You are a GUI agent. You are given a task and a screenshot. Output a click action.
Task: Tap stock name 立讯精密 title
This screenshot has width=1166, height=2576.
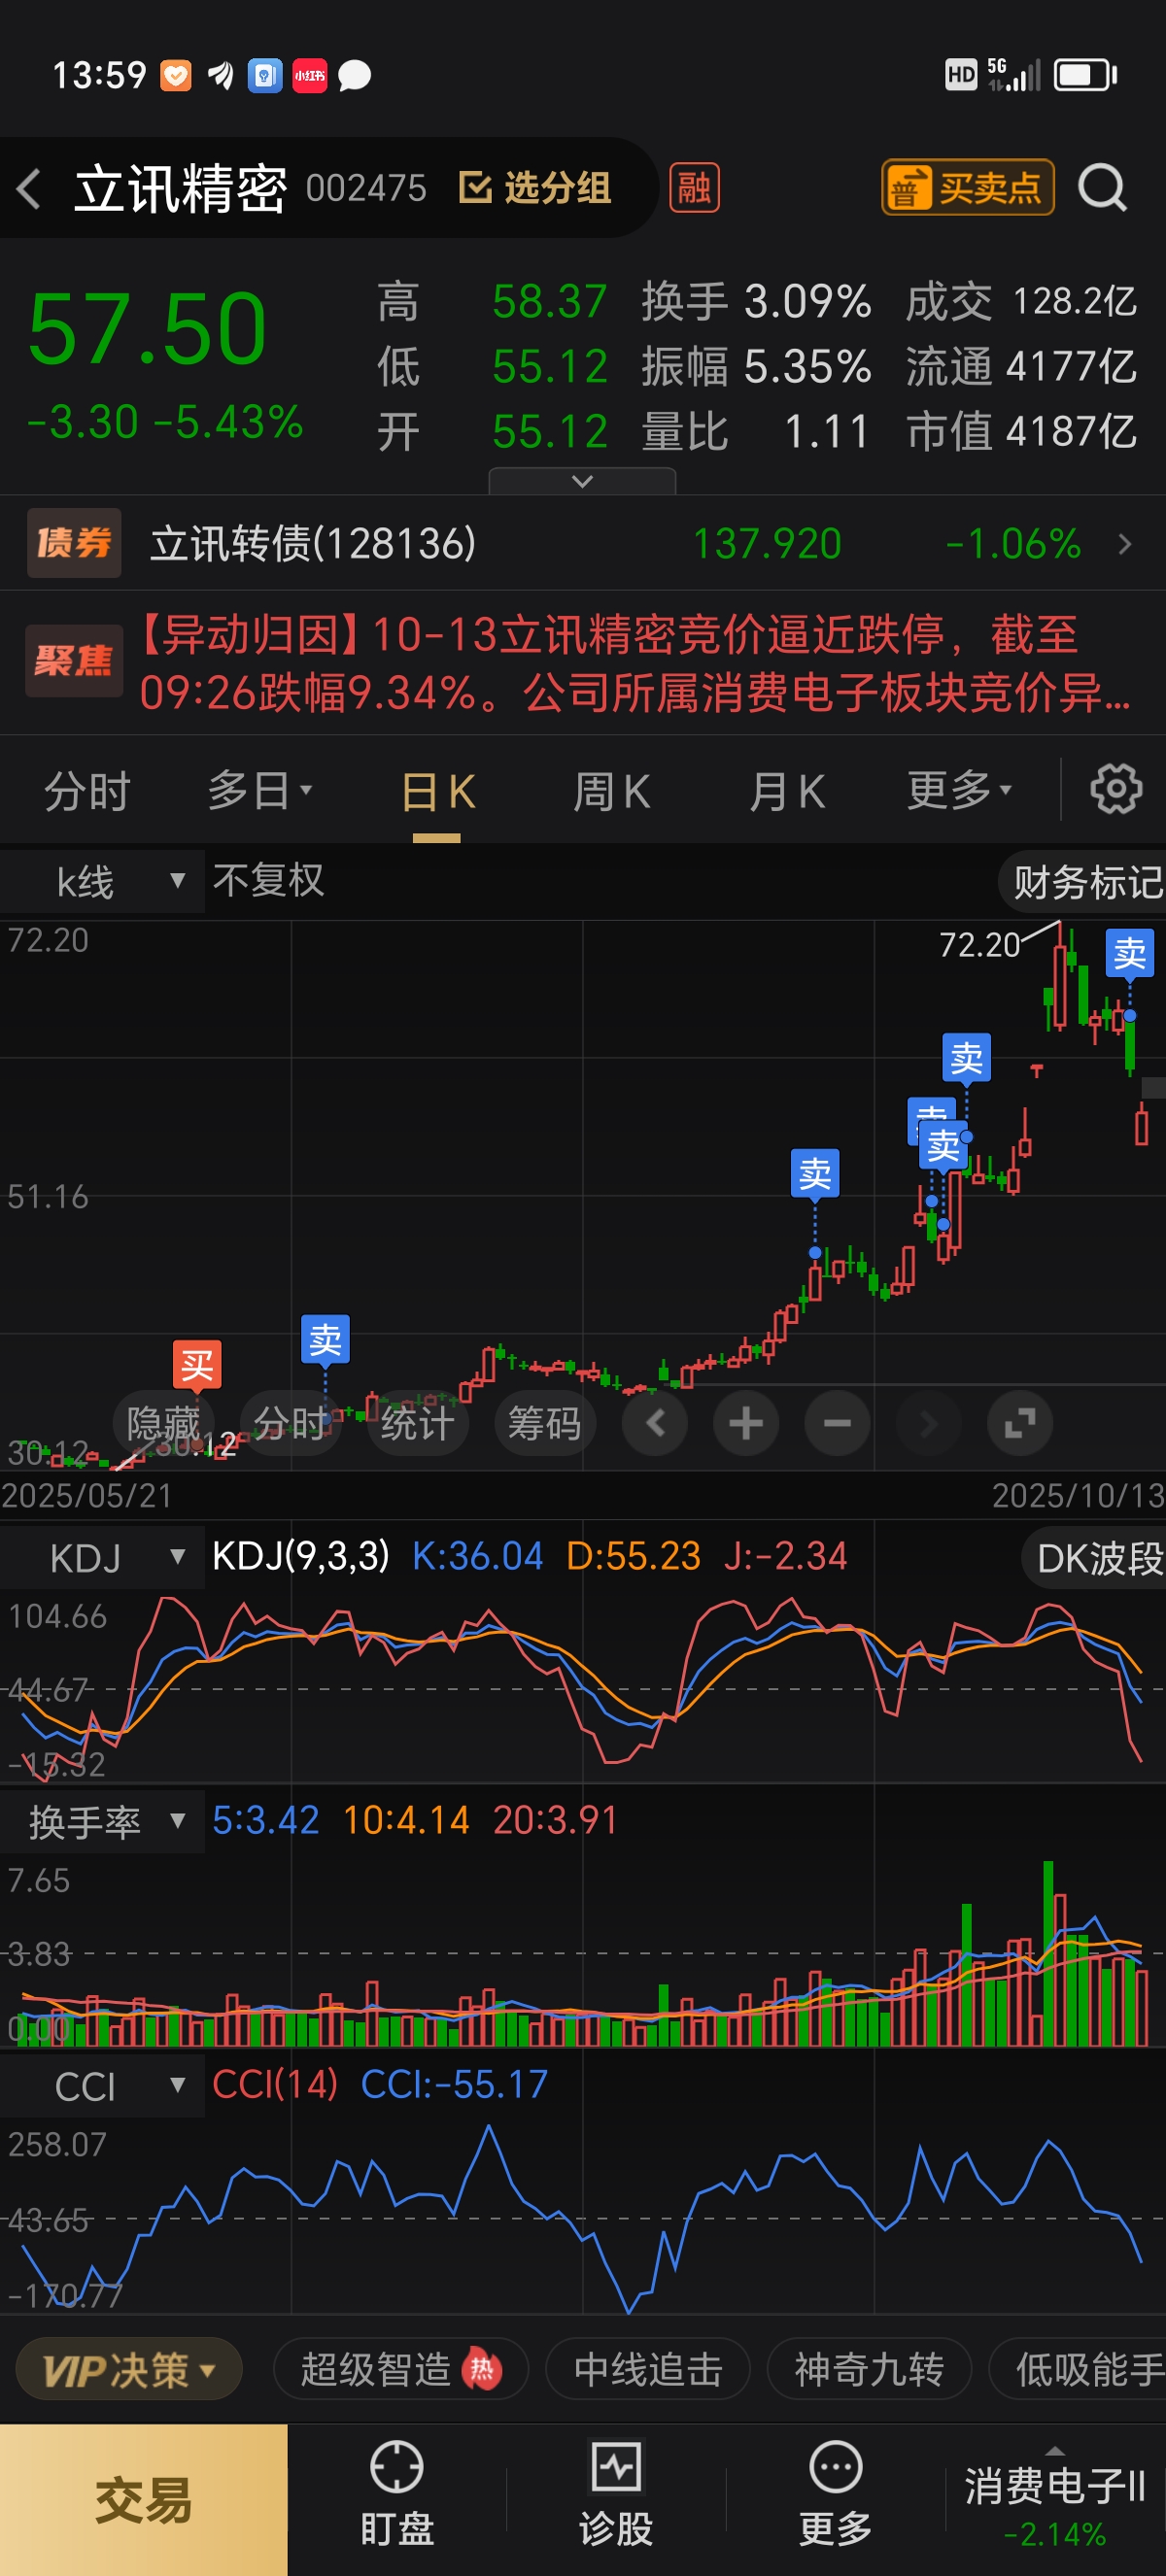181,188
